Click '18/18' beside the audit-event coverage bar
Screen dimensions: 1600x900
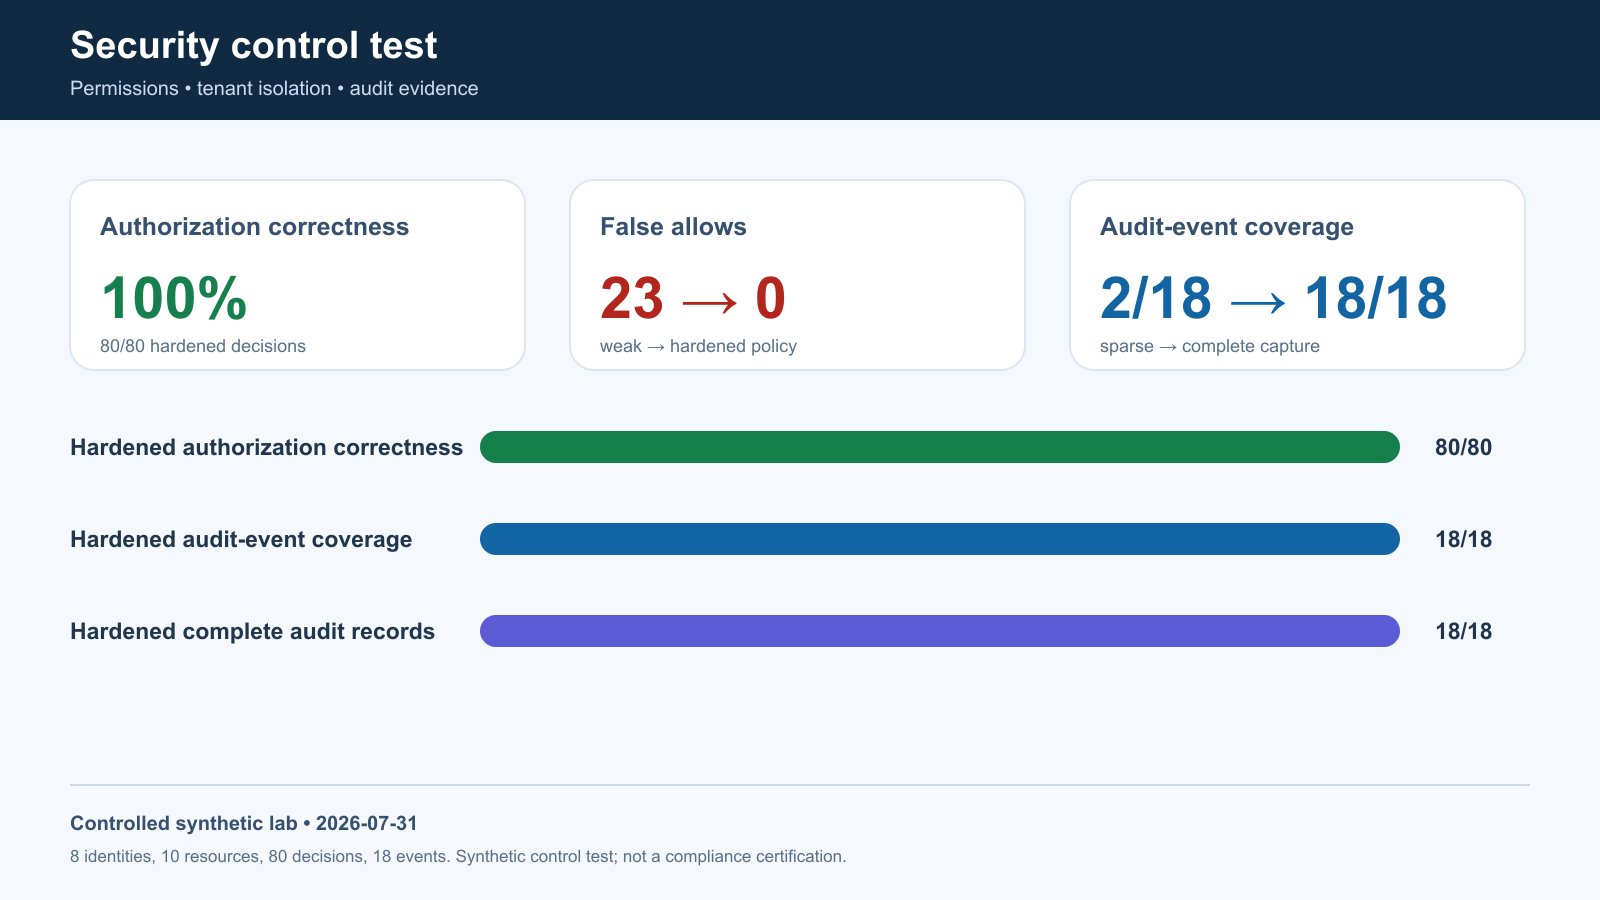tap(1463, 539)
